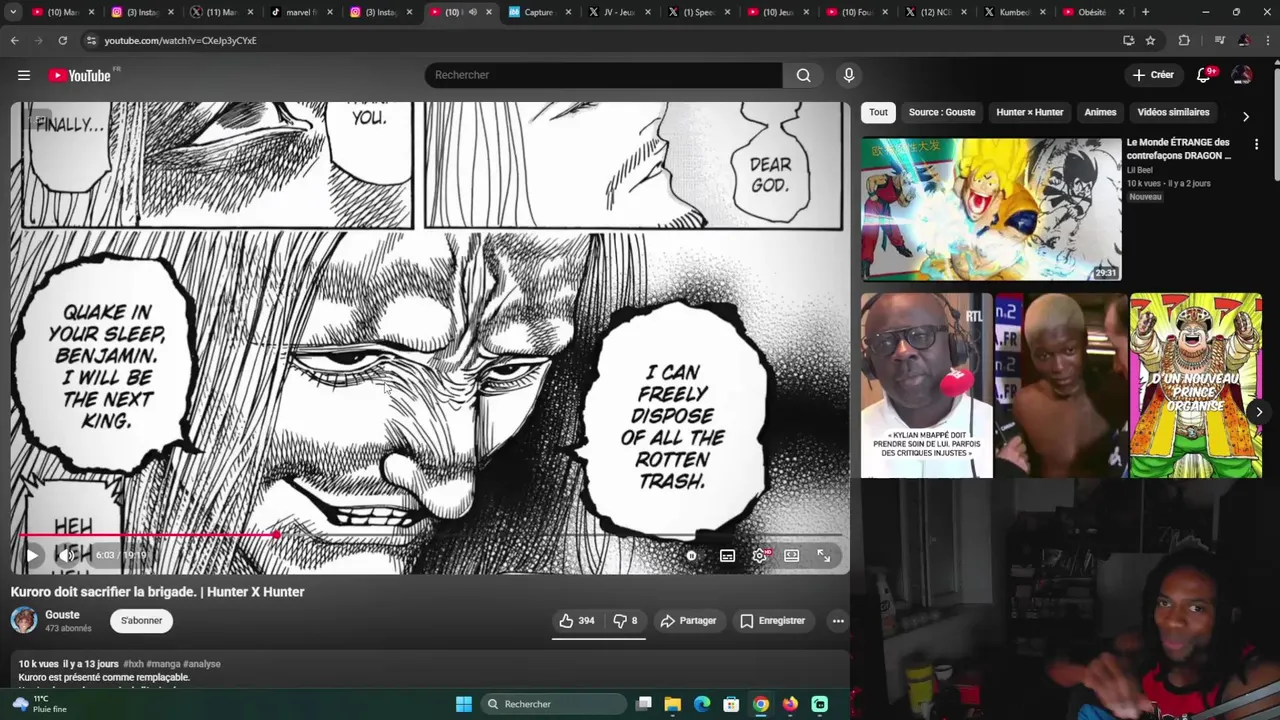Click the Créer button
1280x720 pixels.
coord(1153,75)
